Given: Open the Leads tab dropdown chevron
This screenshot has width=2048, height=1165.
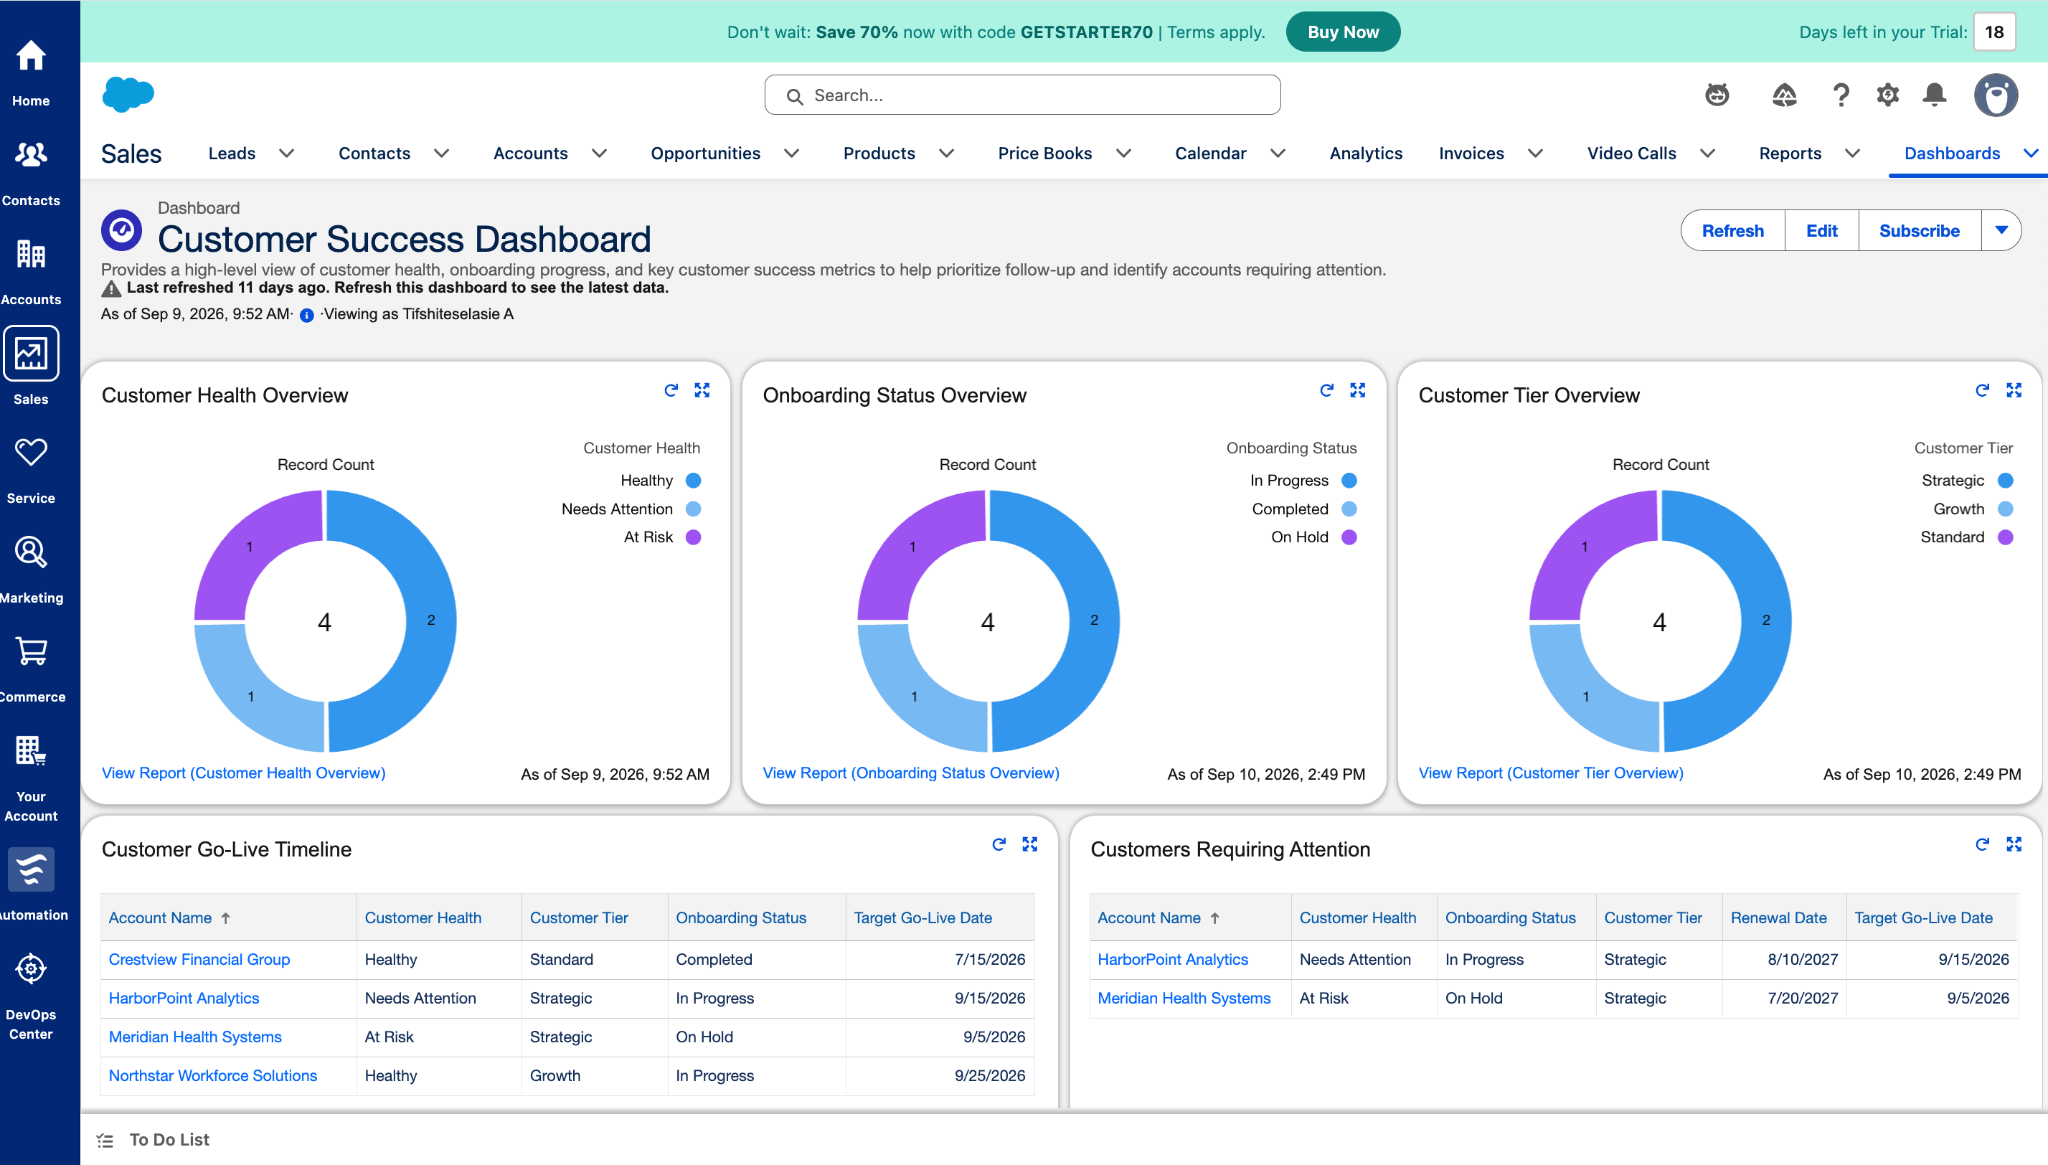Looking at the screenshot, I should click(x=286, y=153).
